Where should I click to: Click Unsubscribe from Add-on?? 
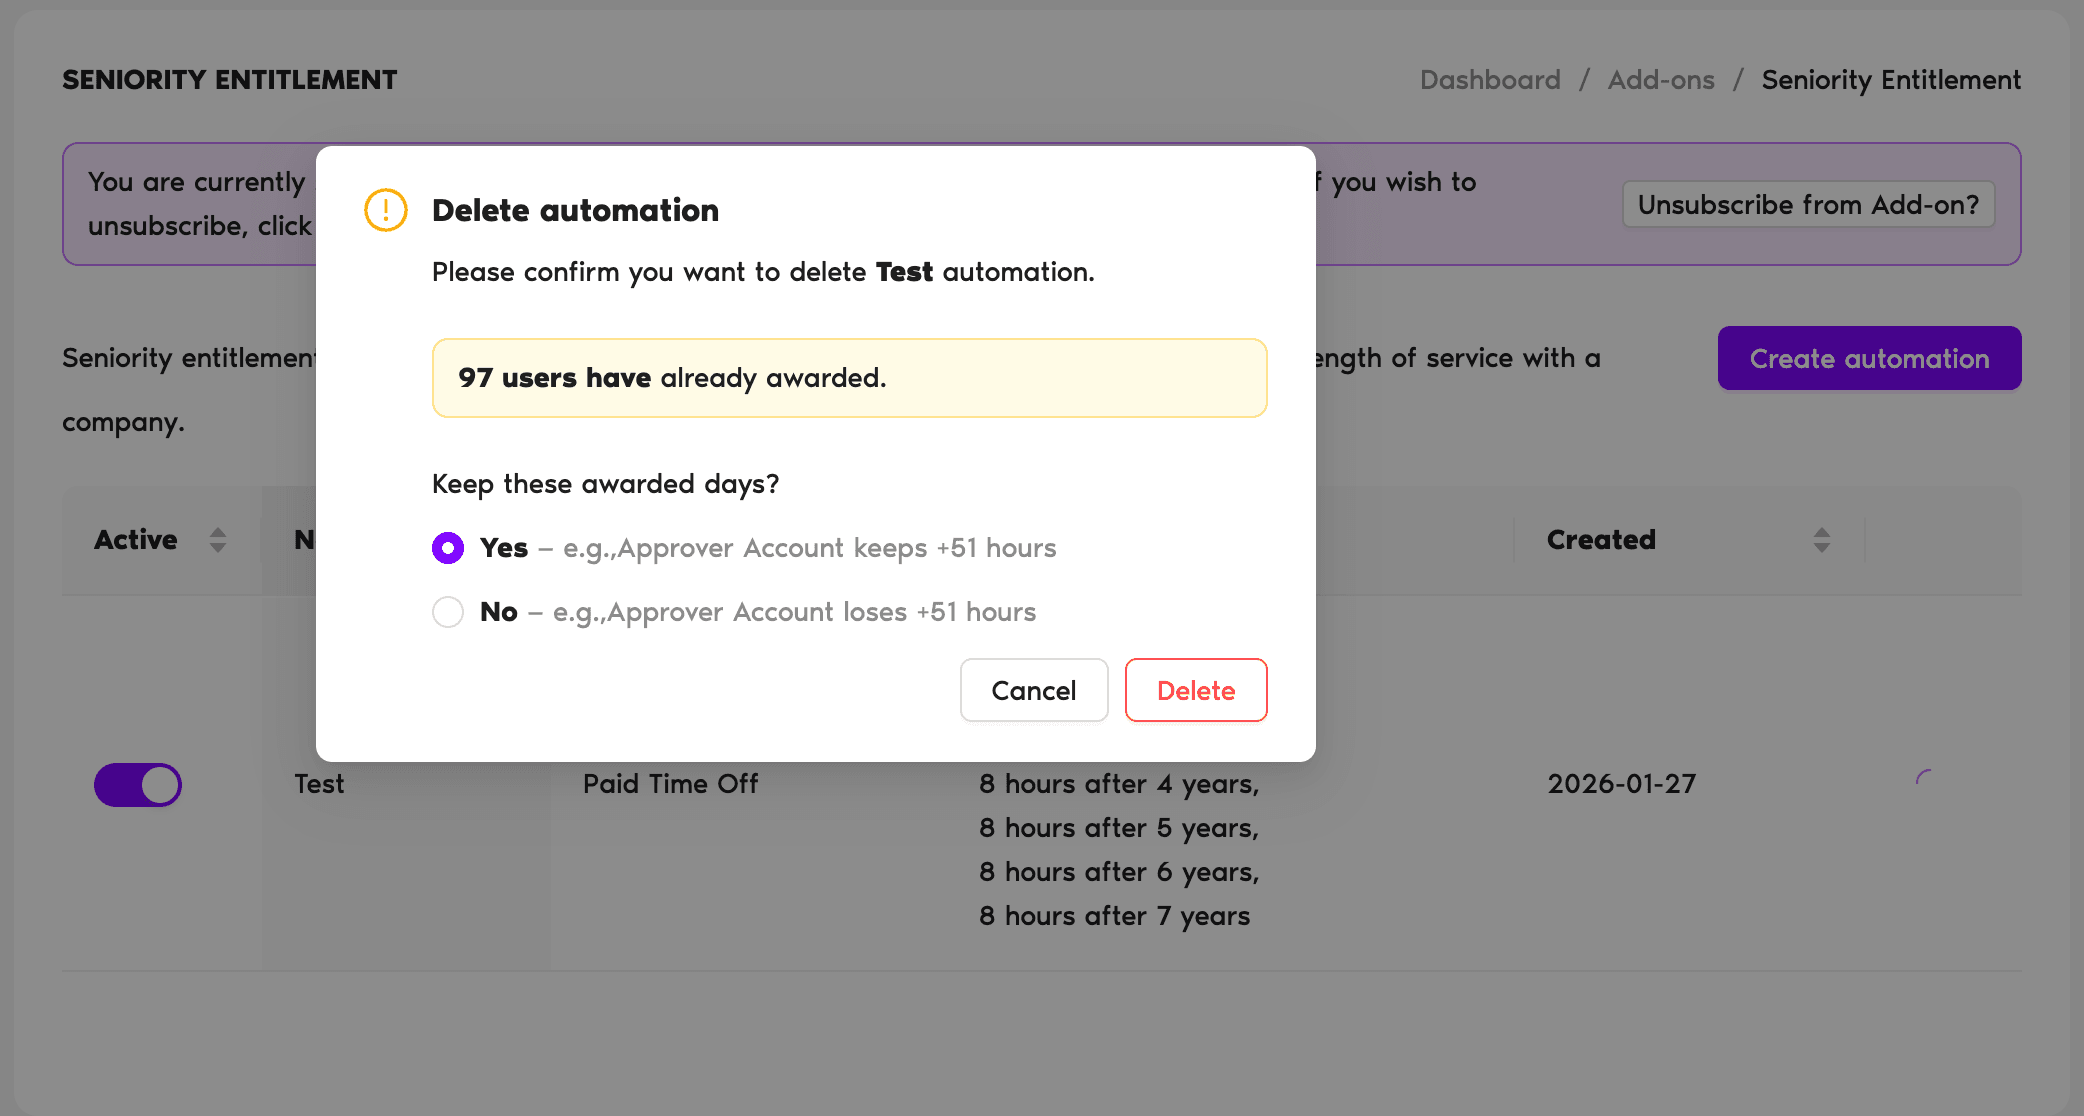pyautogui.click(x=1808, y=204)
